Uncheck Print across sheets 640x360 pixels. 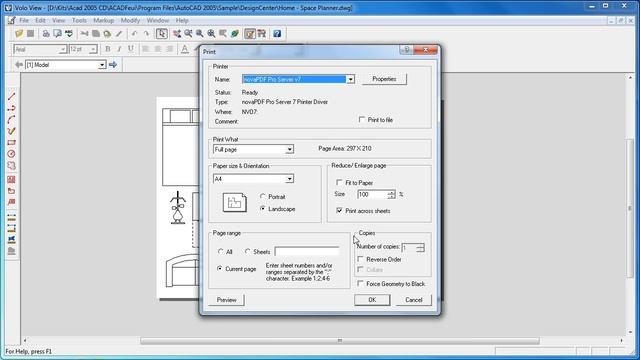339,211
